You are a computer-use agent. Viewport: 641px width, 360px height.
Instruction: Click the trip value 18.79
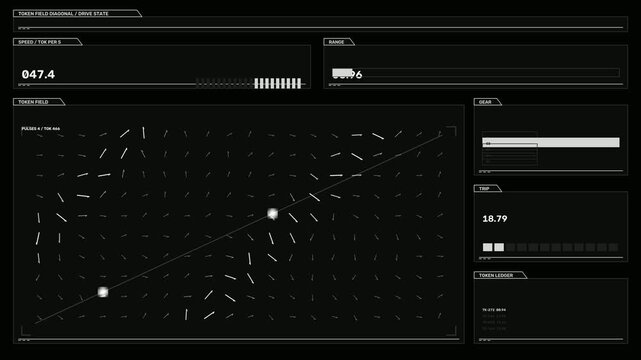[495, 219]
